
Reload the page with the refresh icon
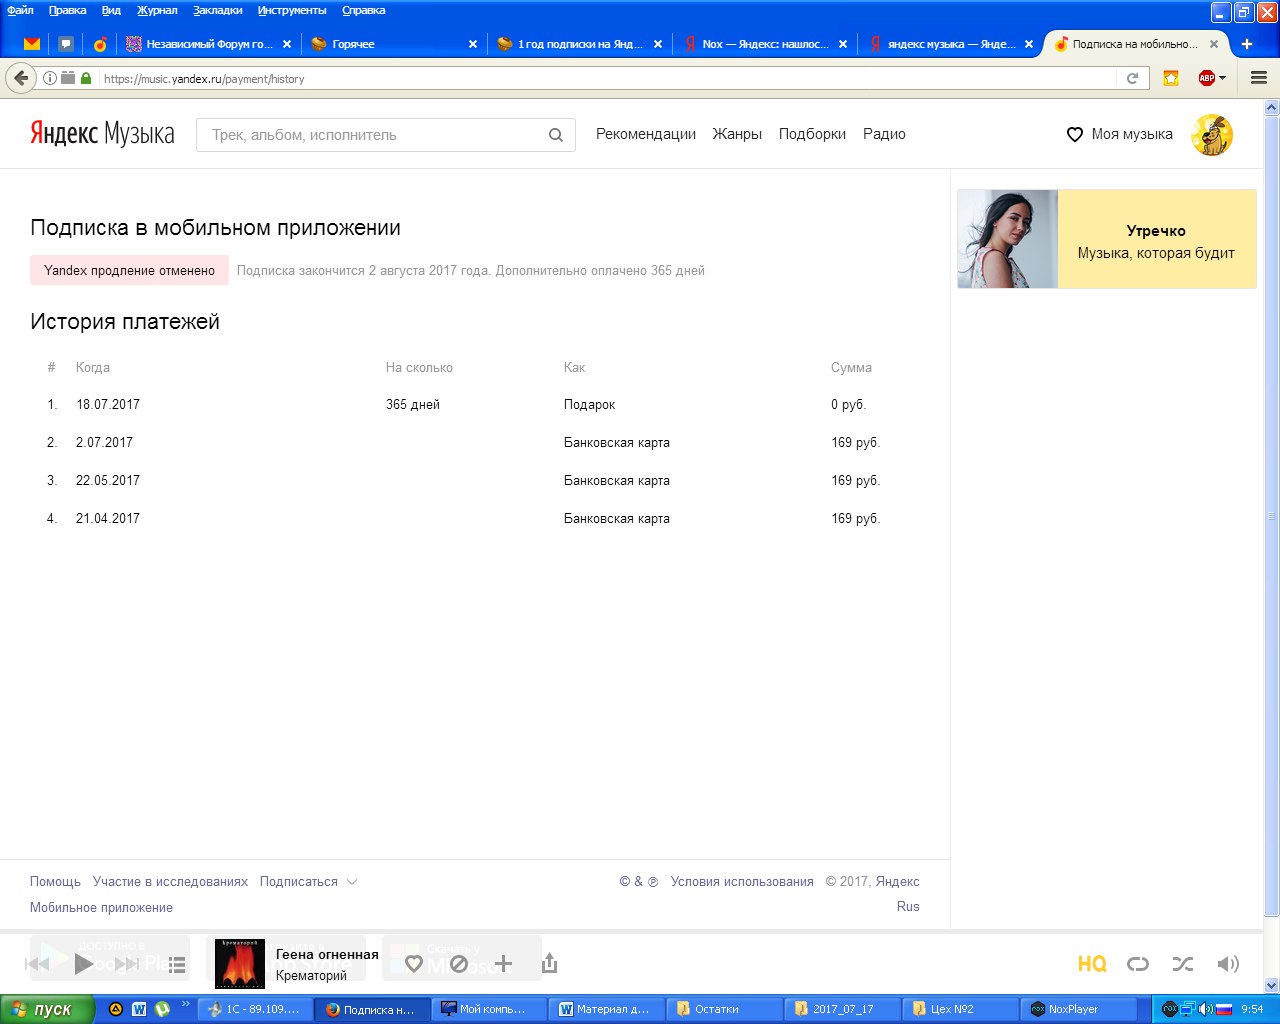pyautogui.click(x=1132, y=78)
